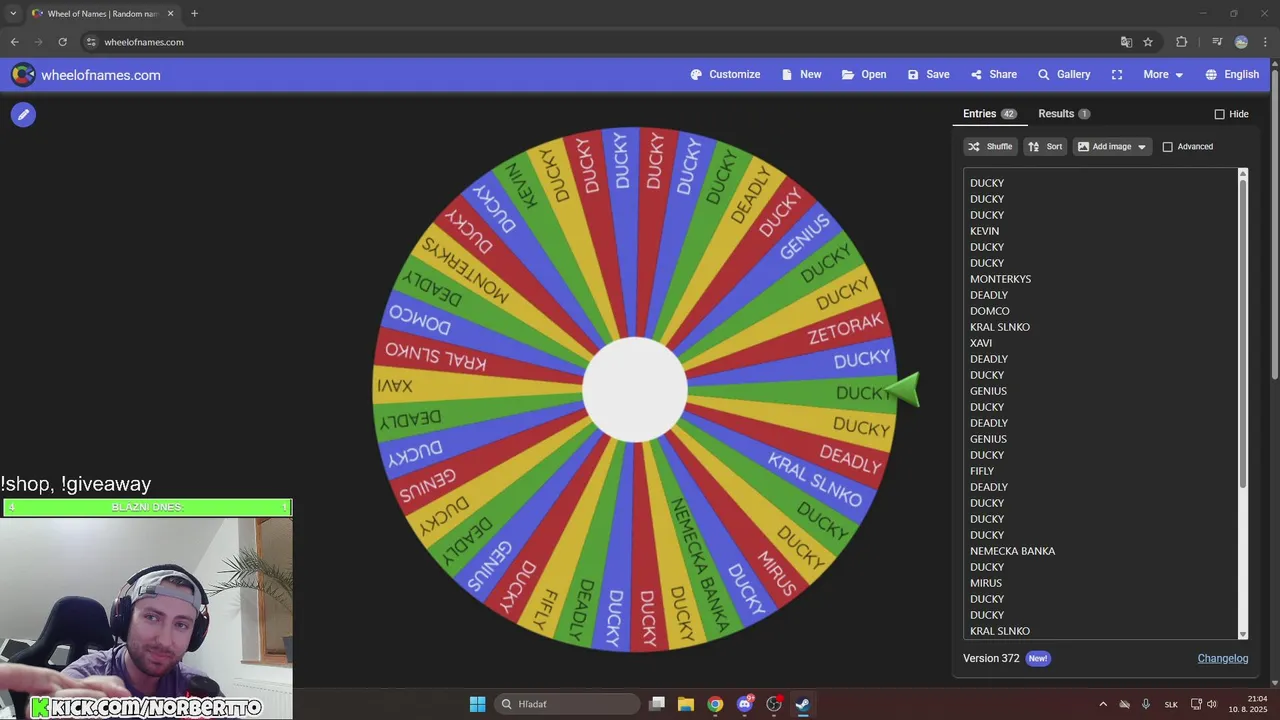Open the browser translate icon
The image size is (1280, 720).
pyautogui.click(x=1126, y=42)
